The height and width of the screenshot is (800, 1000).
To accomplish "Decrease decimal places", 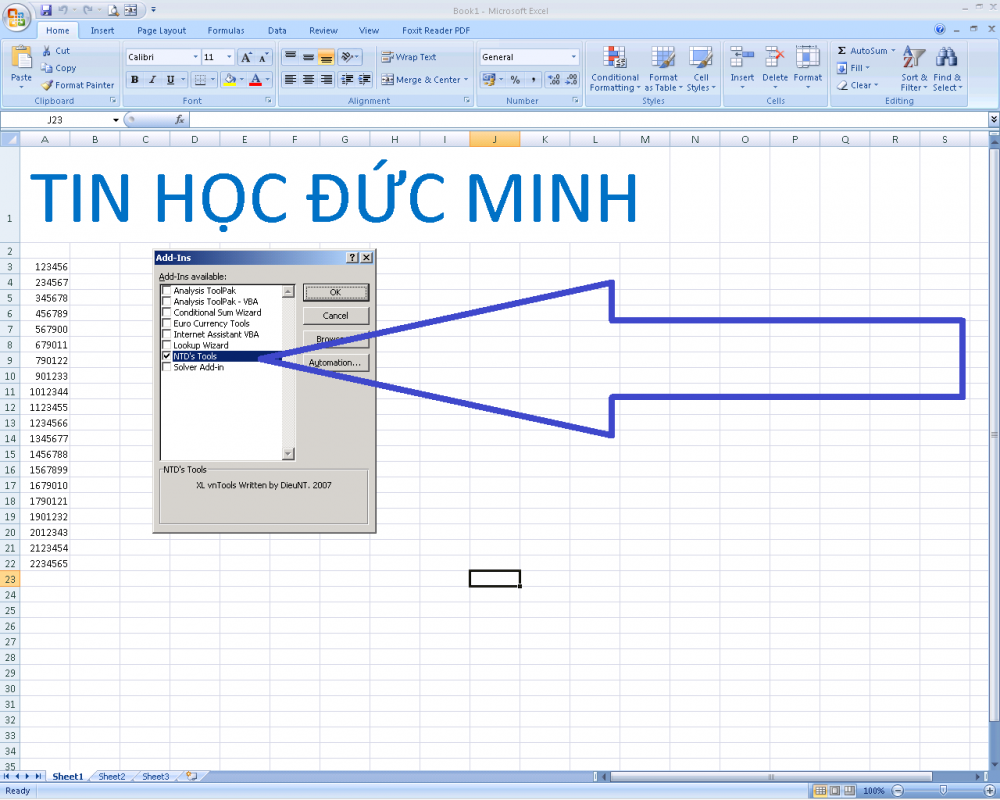I will (571, 80).
